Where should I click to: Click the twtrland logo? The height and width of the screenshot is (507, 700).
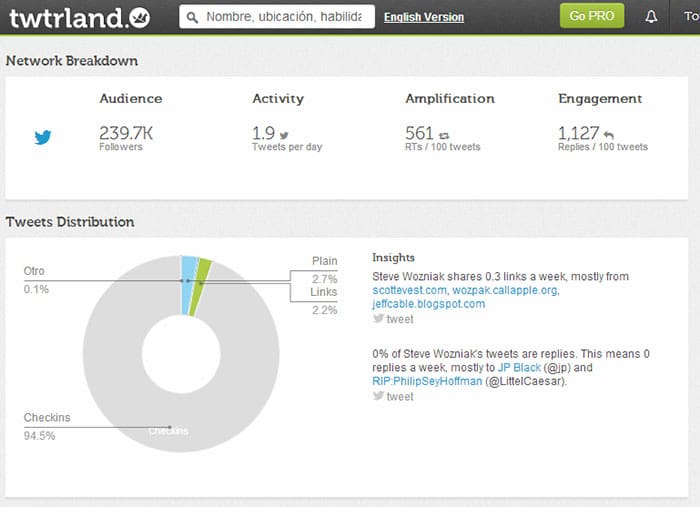coord(79,17)
